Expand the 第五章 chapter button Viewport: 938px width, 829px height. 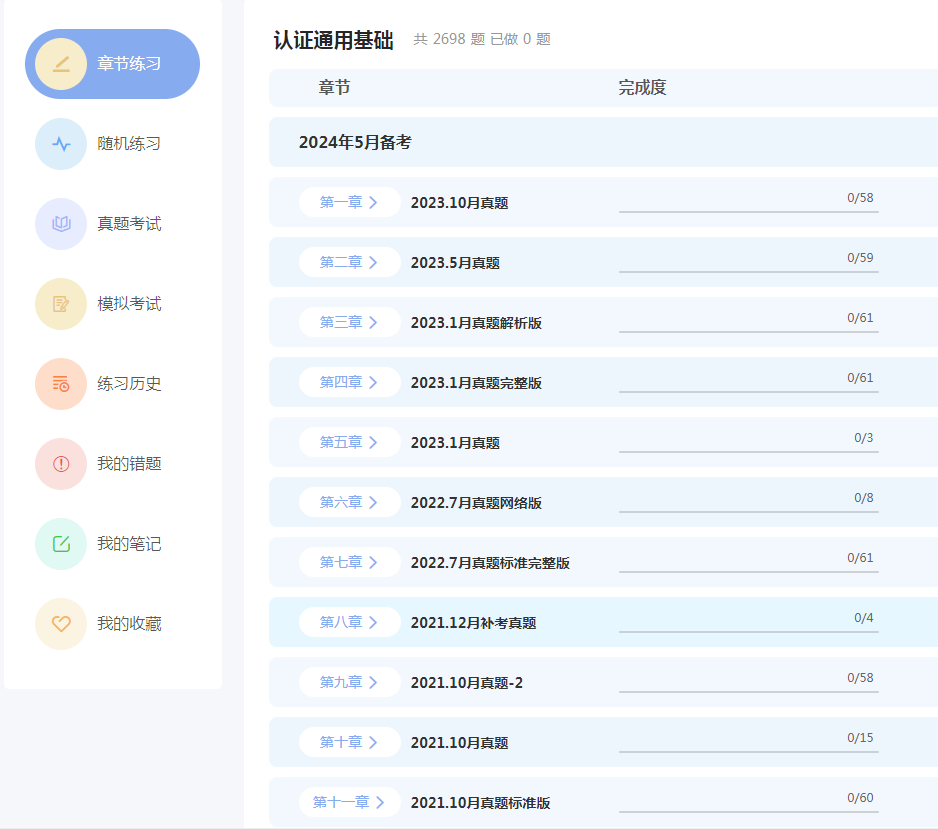[x=349, y=442]
